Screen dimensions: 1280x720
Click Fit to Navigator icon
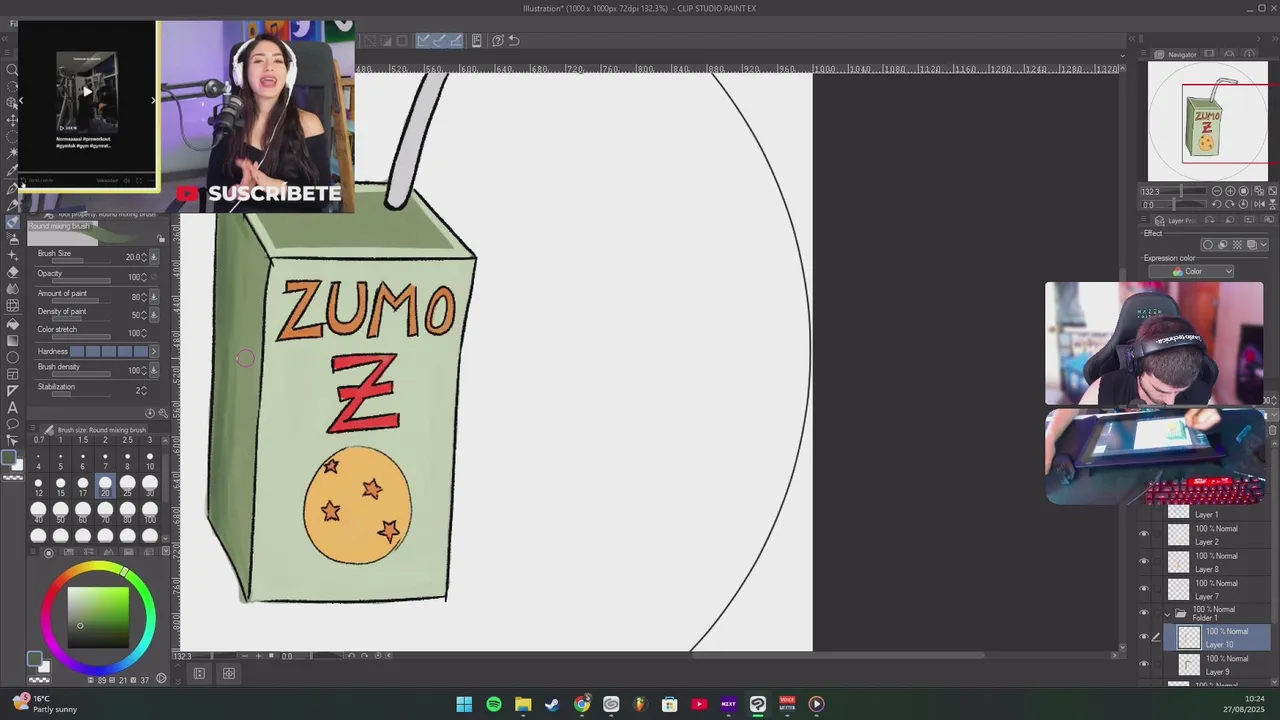[1259, 191]
